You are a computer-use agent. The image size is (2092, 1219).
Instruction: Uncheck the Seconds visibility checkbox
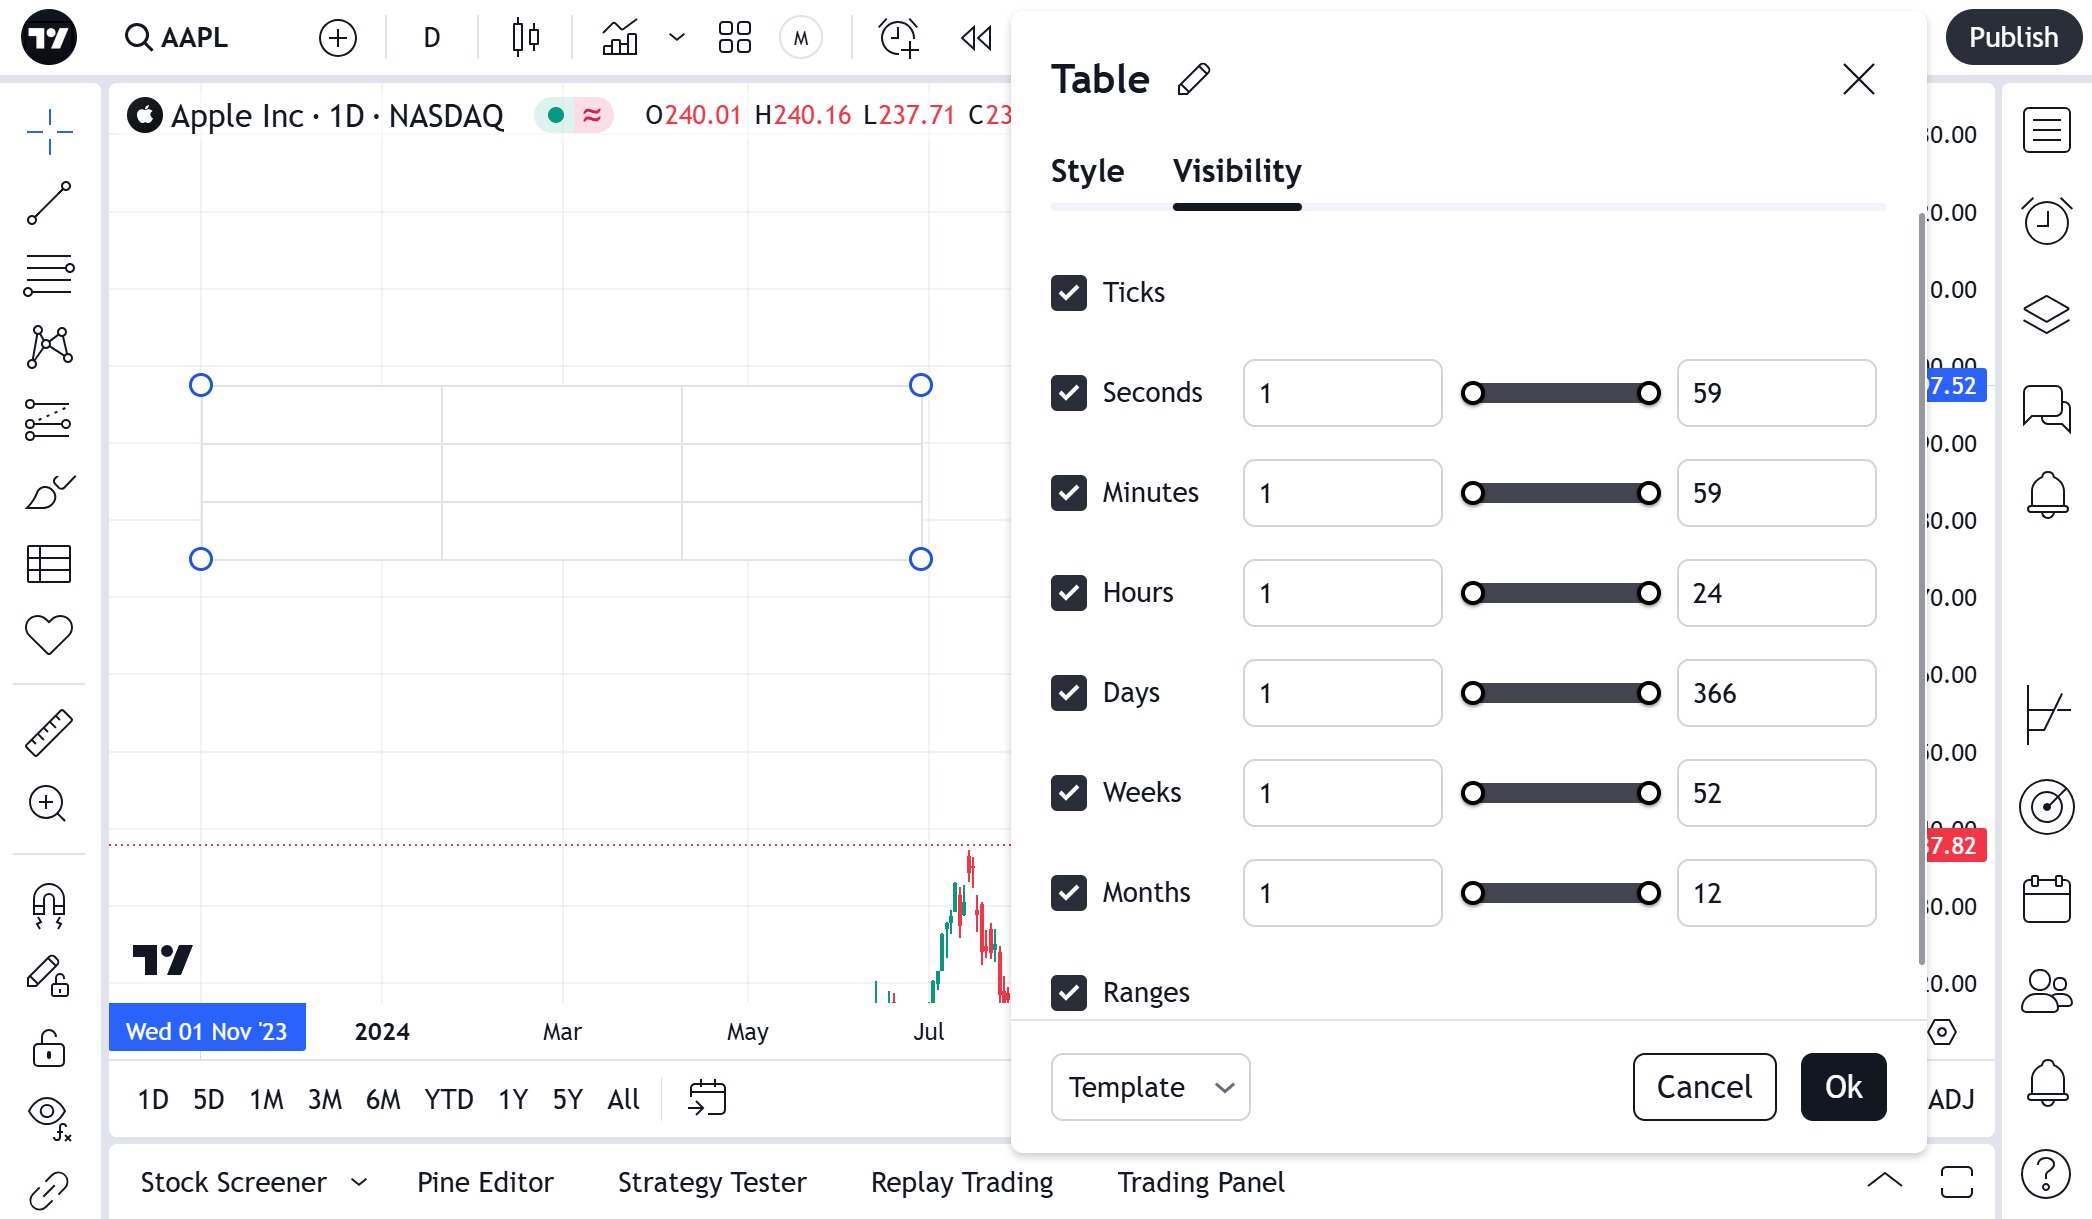1069,393
